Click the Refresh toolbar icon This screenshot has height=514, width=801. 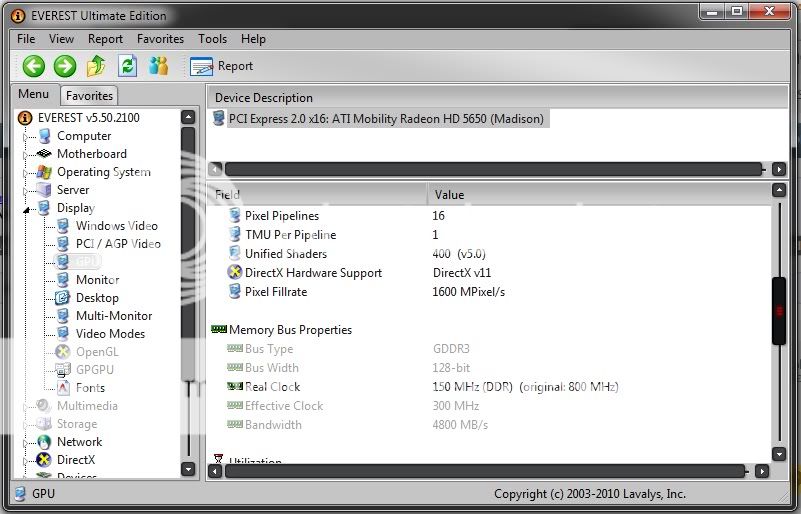[127, 66]
